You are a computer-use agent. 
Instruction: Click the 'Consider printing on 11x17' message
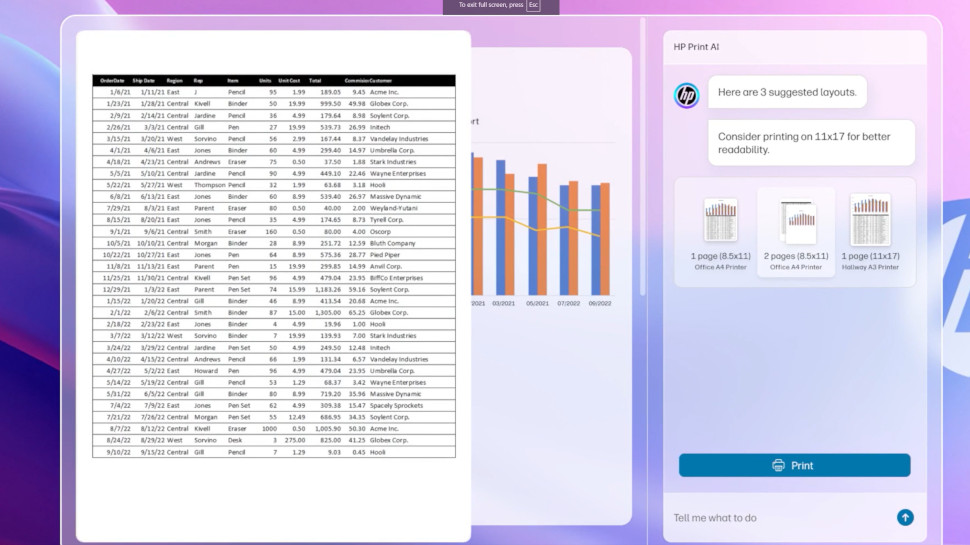[811, 143]
